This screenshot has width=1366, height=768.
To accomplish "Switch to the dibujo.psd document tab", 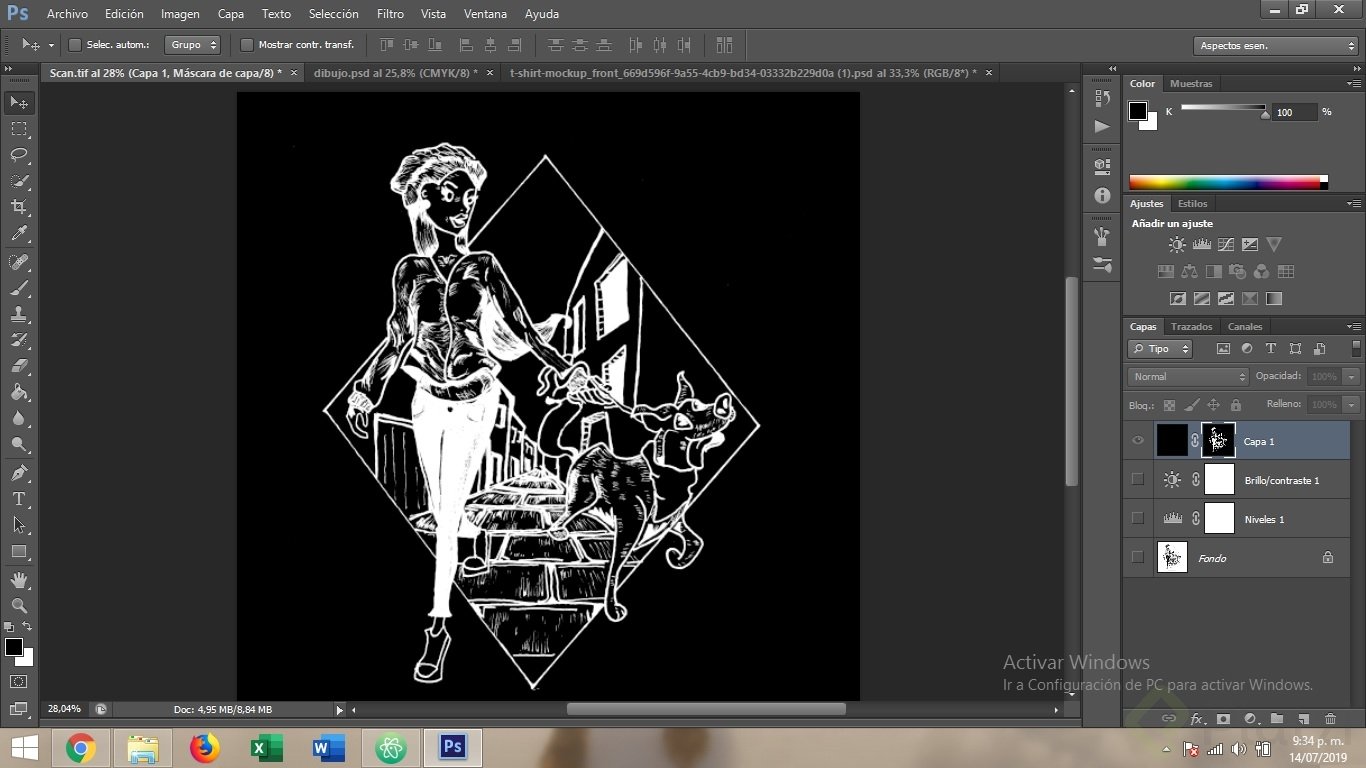I will [x=395, y=73].
